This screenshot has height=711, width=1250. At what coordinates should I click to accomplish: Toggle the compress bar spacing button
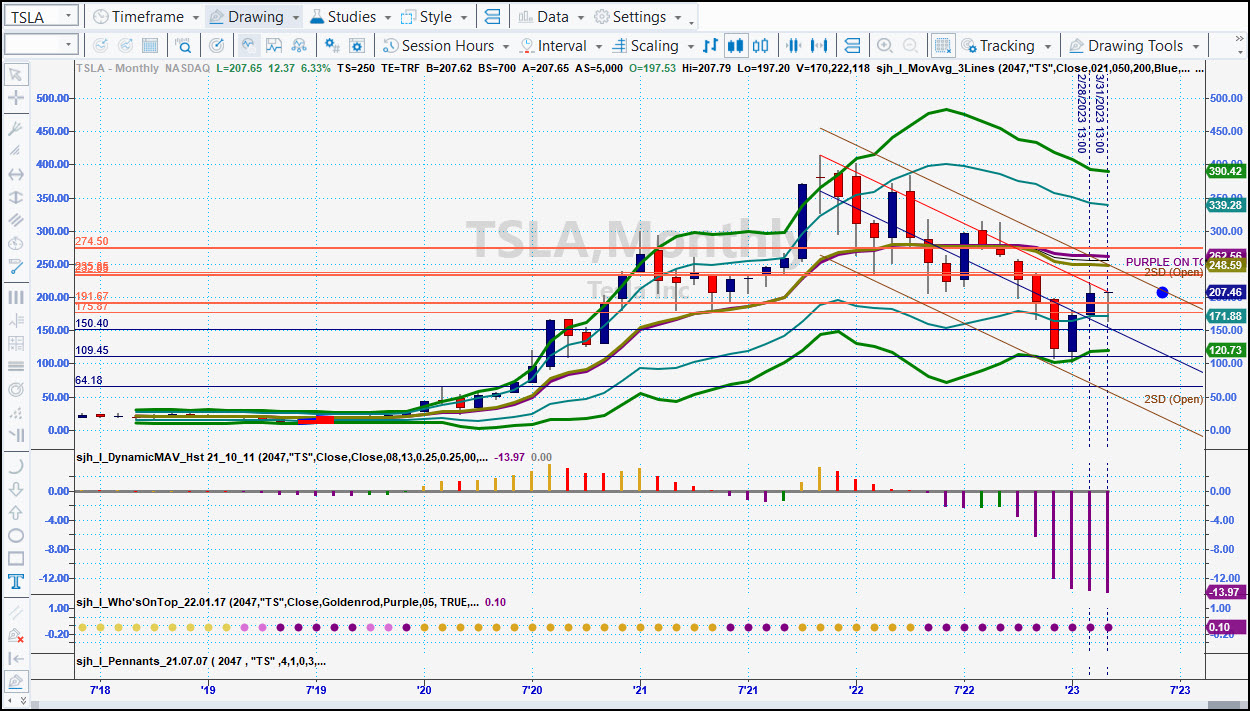pyautogui.click(x=794, y=45)
